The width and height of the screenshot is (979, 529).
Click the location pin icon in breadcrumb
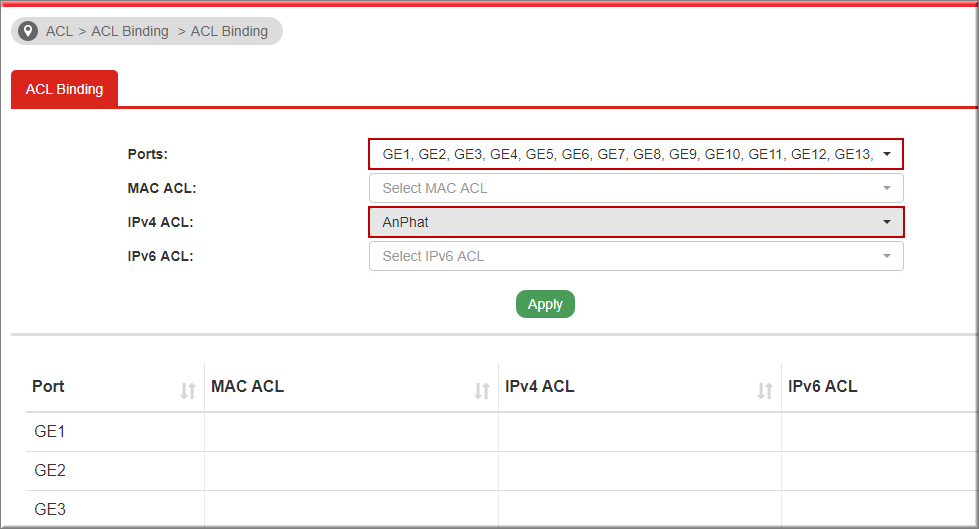point(27,31)
